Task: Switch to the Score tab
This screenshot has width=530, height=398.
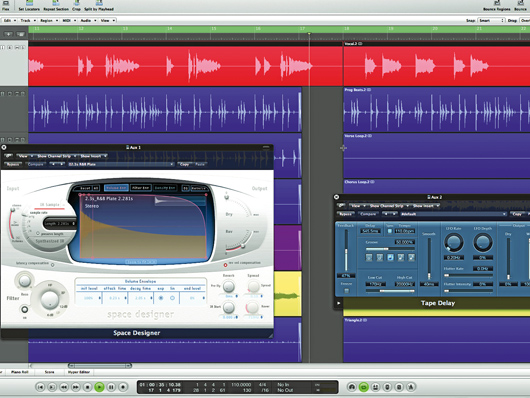Action: pyautogui.click(x=49, y=372)
